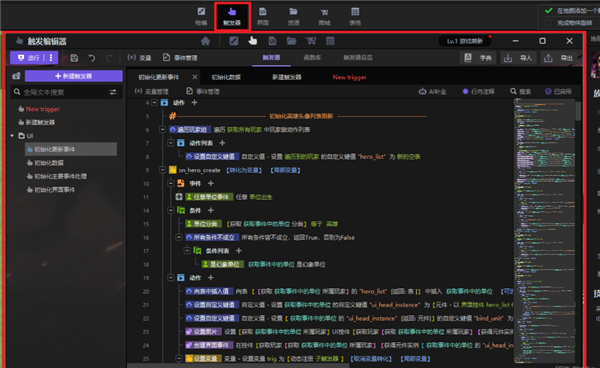Collapse the 事件 node on line 10
The image size is (600, 368).
[x=171, y=183]
